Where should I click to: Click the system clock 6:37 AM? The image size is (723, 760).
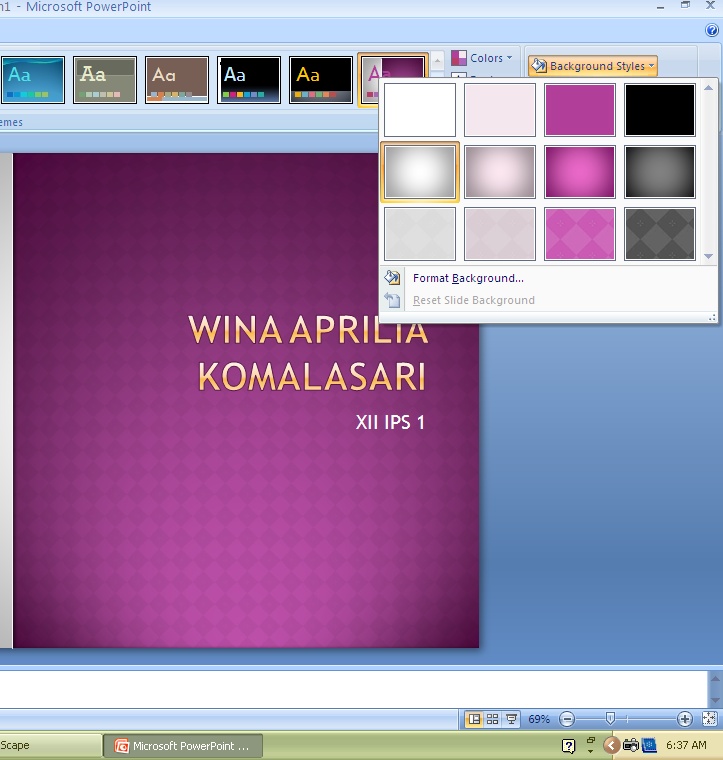(x=686, y=745)
